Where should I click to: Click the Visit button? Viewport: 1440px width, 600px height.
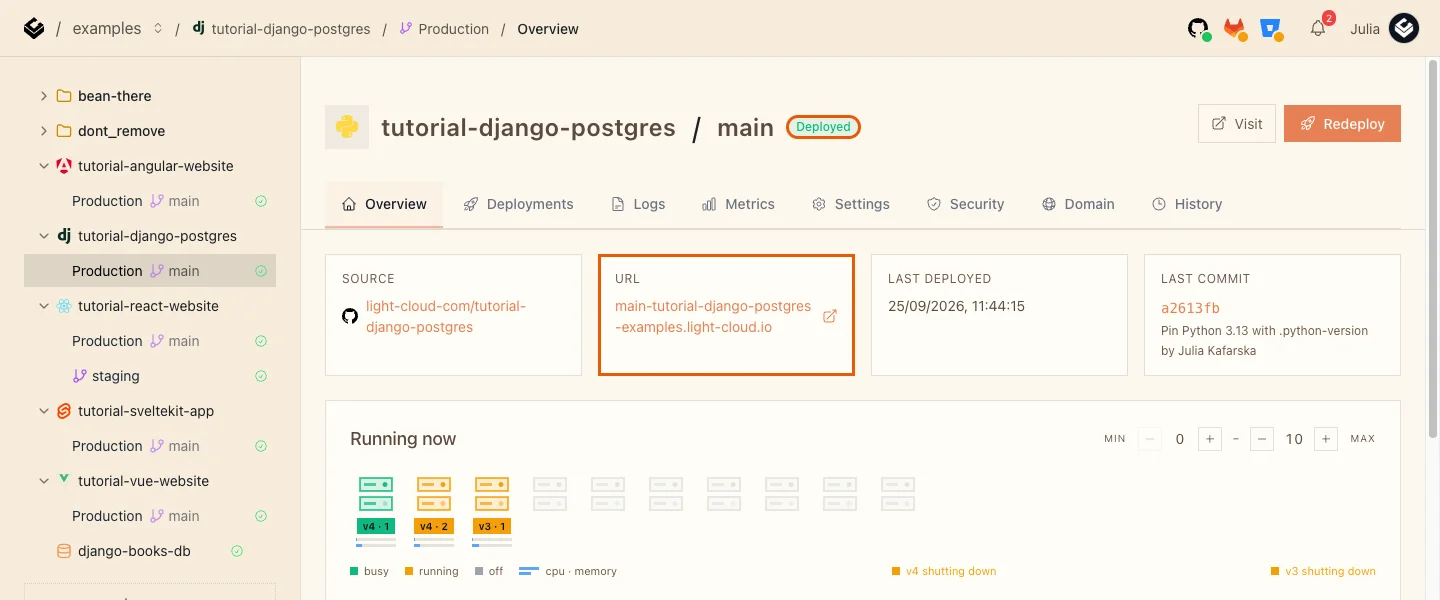point(1237,124)
